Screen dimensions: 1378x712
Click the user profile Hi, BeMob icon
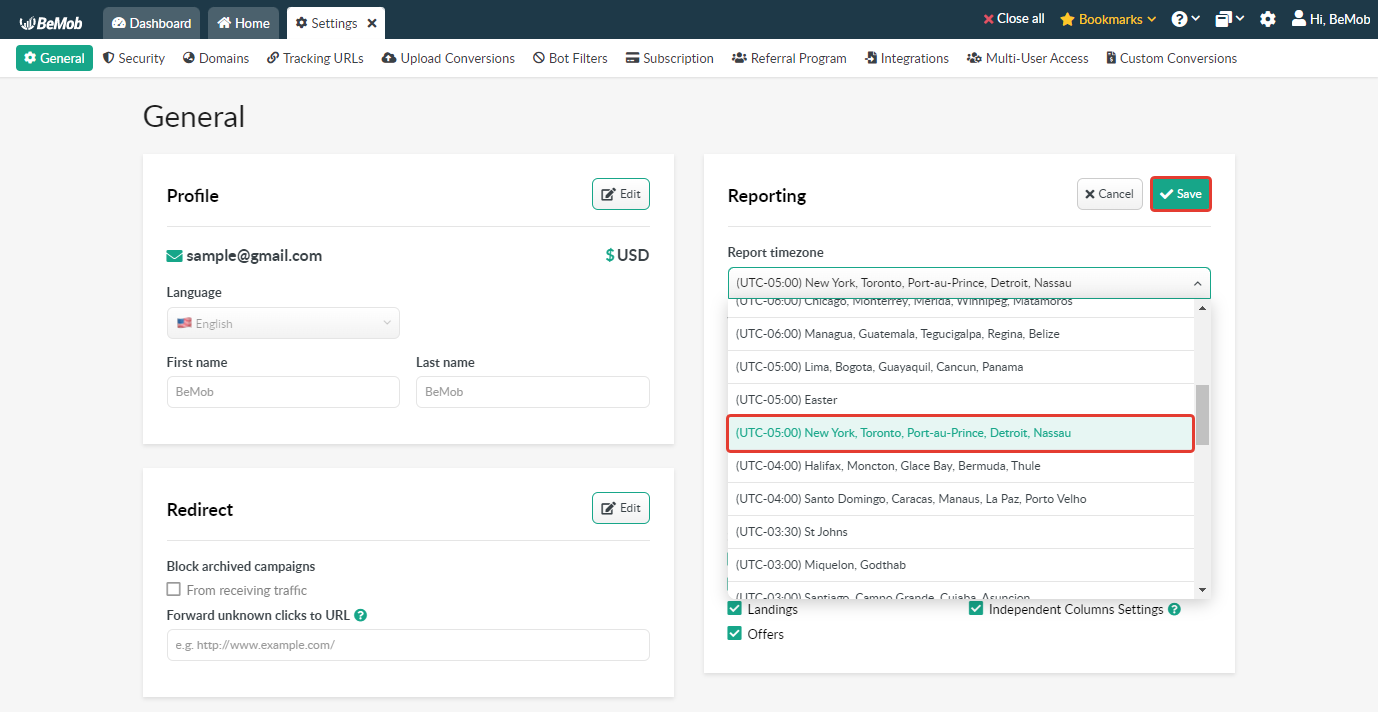[1298, 19]
